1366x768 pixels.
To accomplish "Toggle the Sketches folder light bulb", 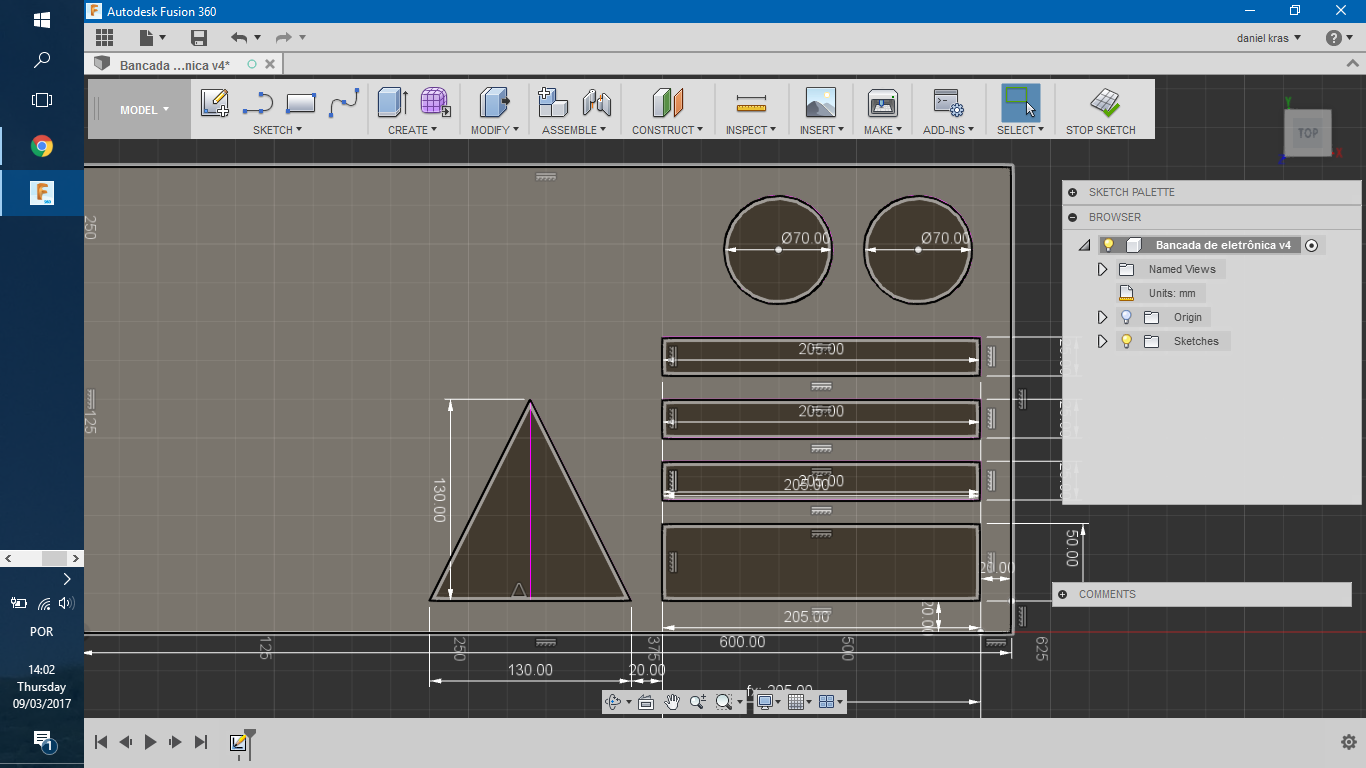I will (1126, 341).
